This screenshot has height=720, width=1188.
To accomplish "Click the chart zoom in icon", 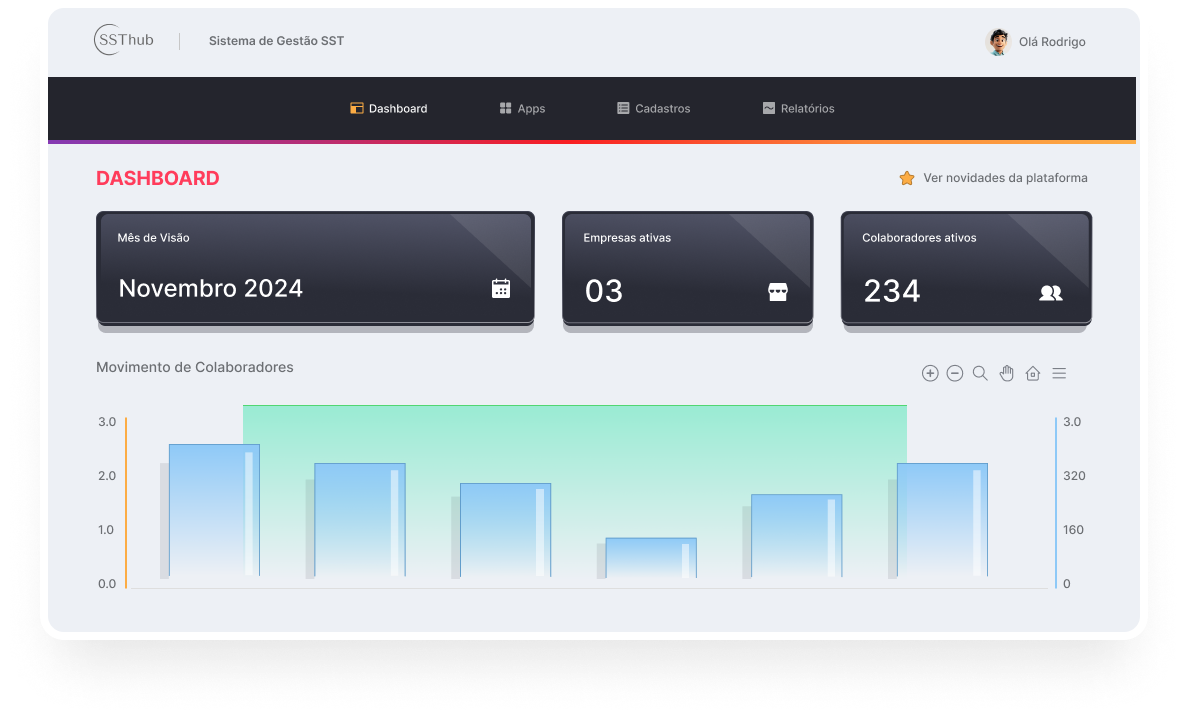I will (930, 373).
